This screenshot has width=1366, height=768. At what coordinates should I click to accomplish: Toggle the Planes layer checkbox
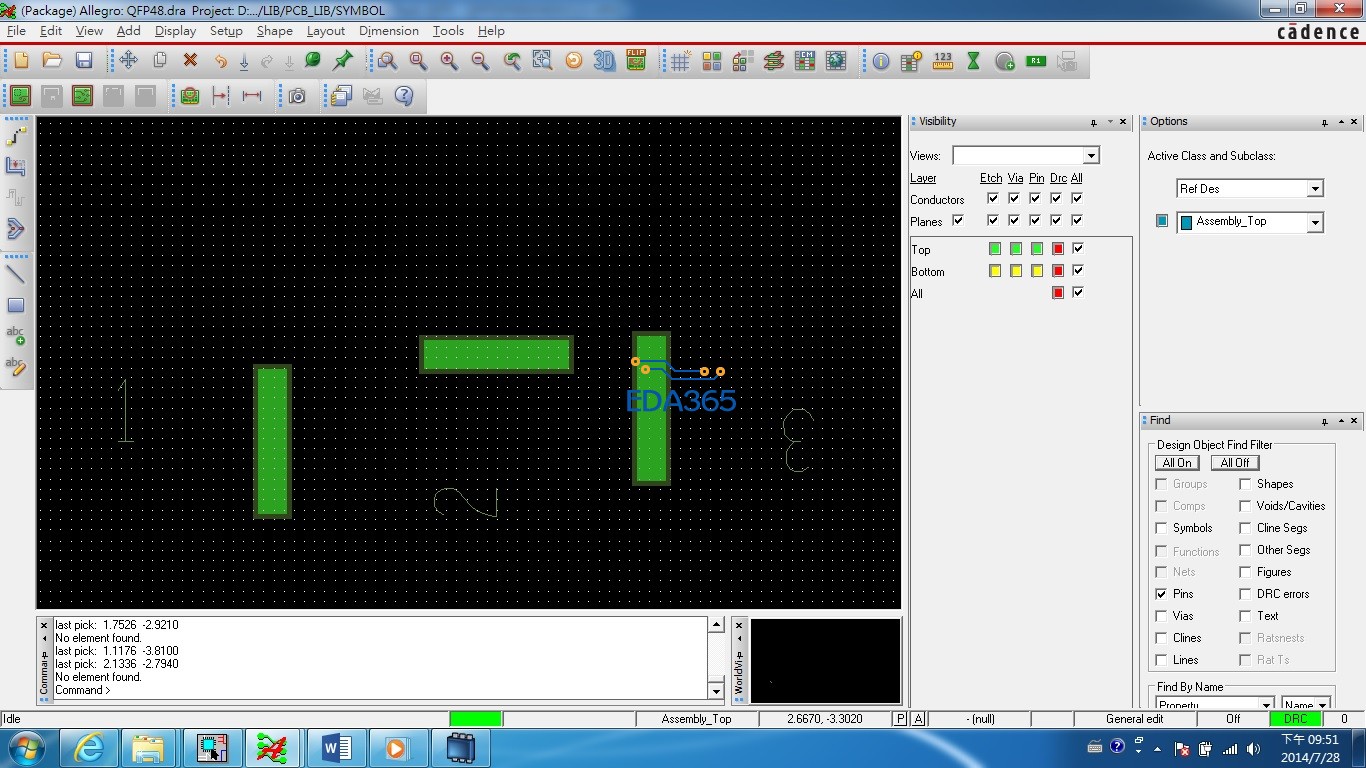tap(958, 221)
